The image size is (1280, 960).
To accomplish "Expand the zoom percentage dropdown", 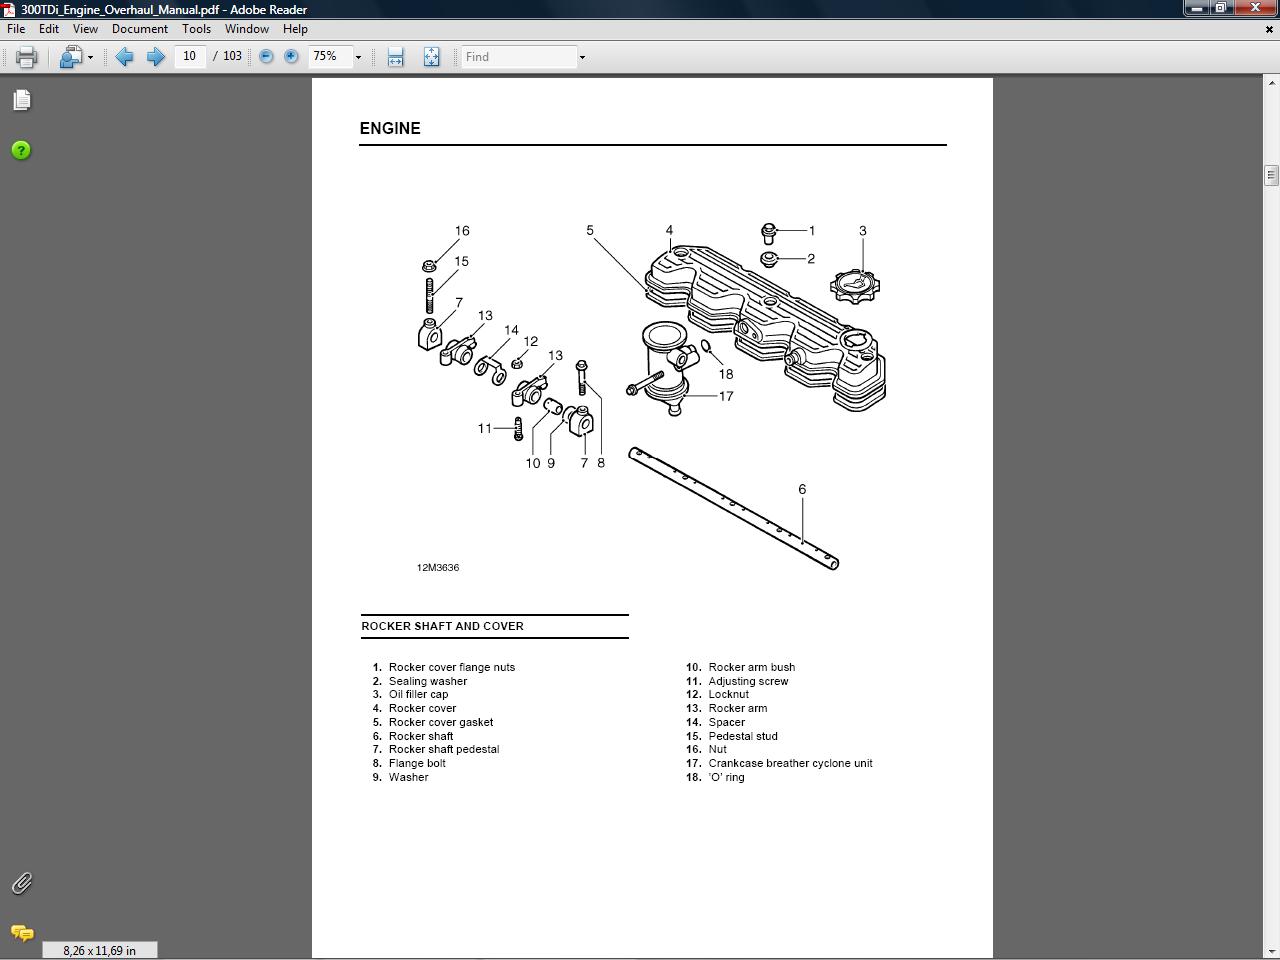I will 358,57.
